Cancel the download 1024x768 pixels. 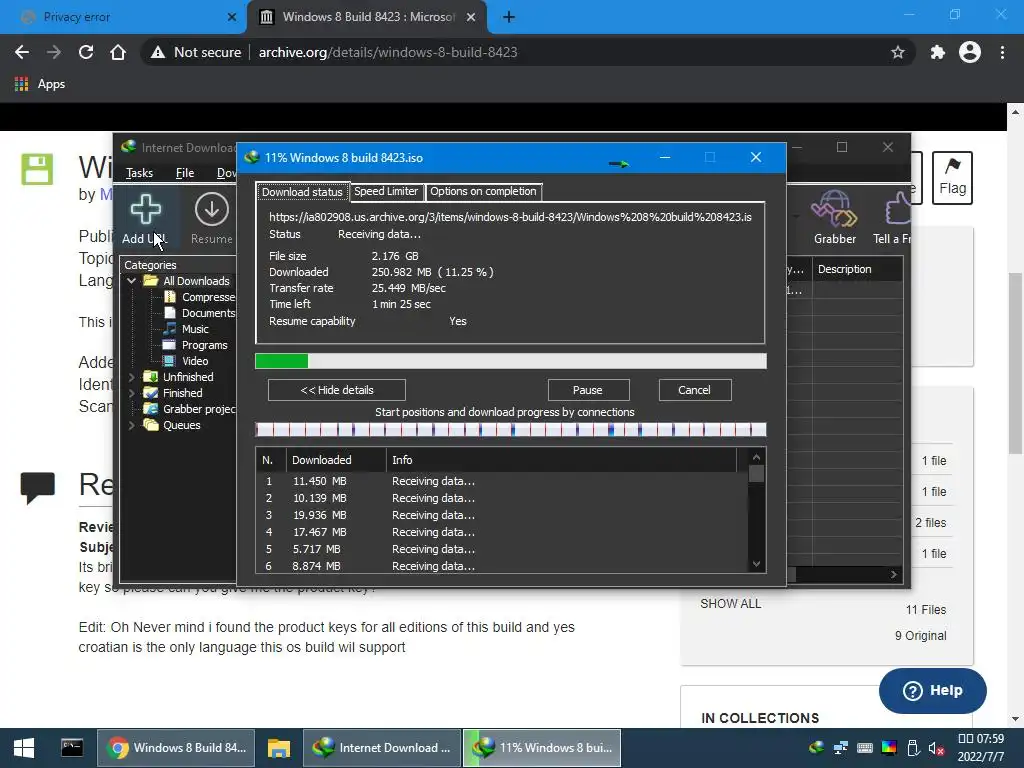[x=695, y=390]
